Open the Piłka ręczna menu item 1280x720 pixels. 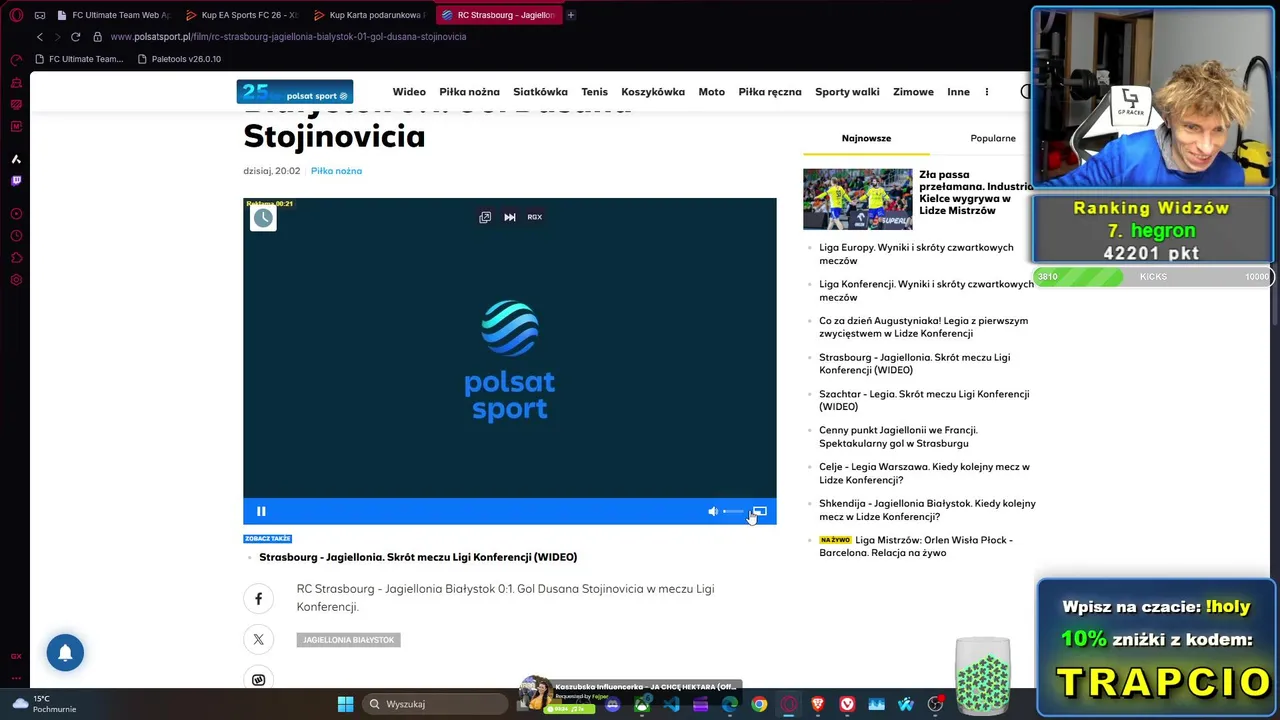click(770, 92)
